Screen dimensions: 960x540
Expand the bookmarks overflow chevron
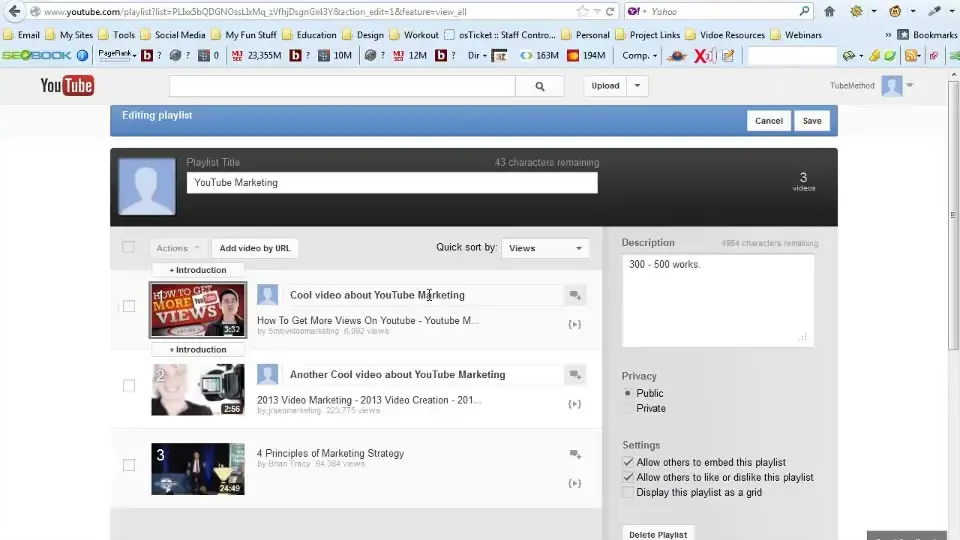pos(888,35)
